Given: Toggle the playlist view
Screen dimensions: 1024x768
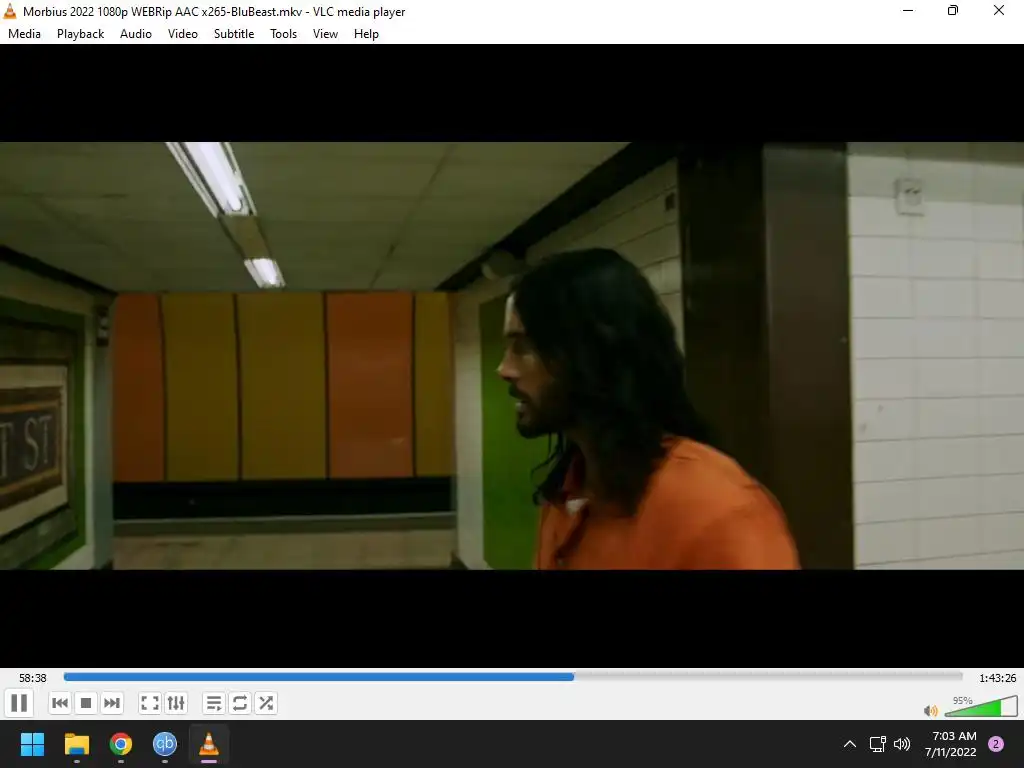Looking at the screenshot, I should click(214, 703).
